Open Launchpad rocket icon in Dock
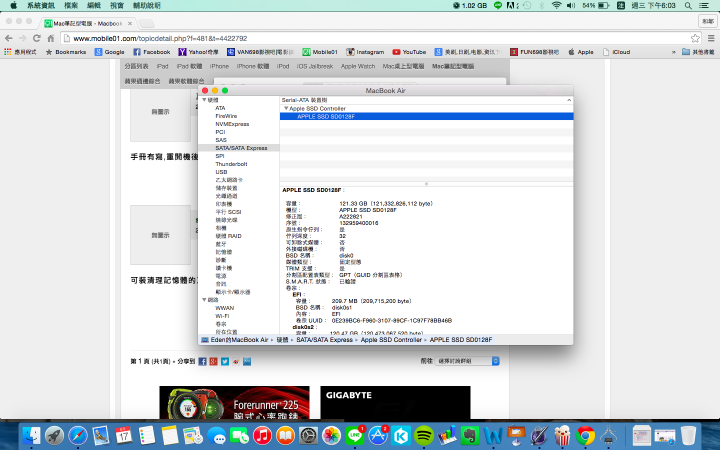This screenshot has height=450, width=720. point(55,435)
